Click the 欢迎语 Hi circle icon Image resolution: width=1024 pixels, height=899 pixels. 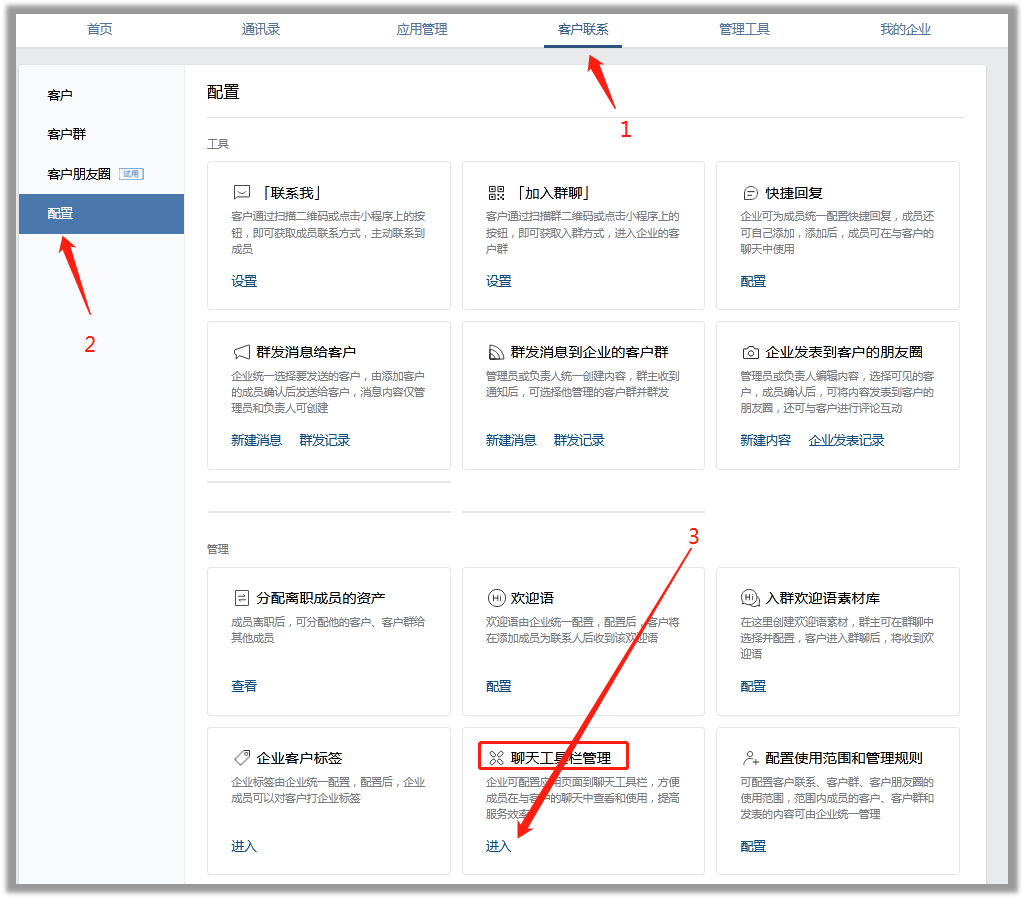496,598
